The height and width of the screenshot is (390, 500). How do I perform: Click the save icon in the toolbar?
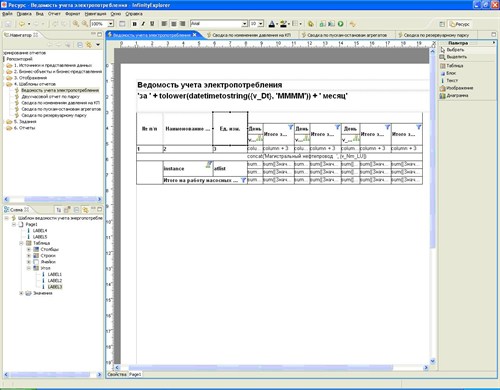[8, 24]
